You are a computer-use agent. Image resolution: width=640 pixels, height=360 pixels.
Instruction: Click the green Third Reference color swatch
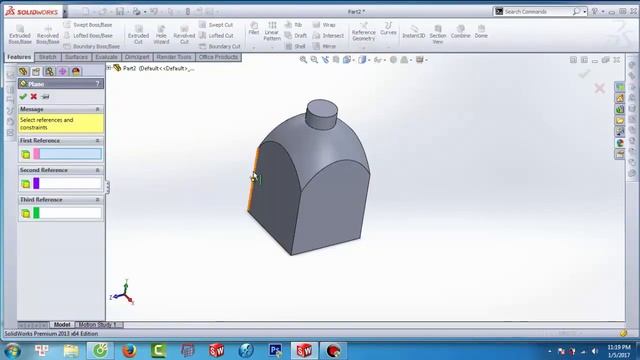36,213
